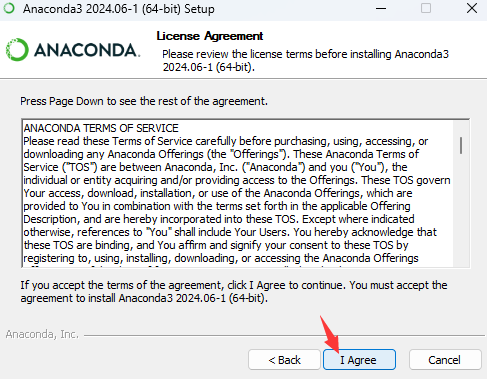Click the greyed-out maximize icon
This screenshot has height=379, width=487.
(x=426, y=8)
